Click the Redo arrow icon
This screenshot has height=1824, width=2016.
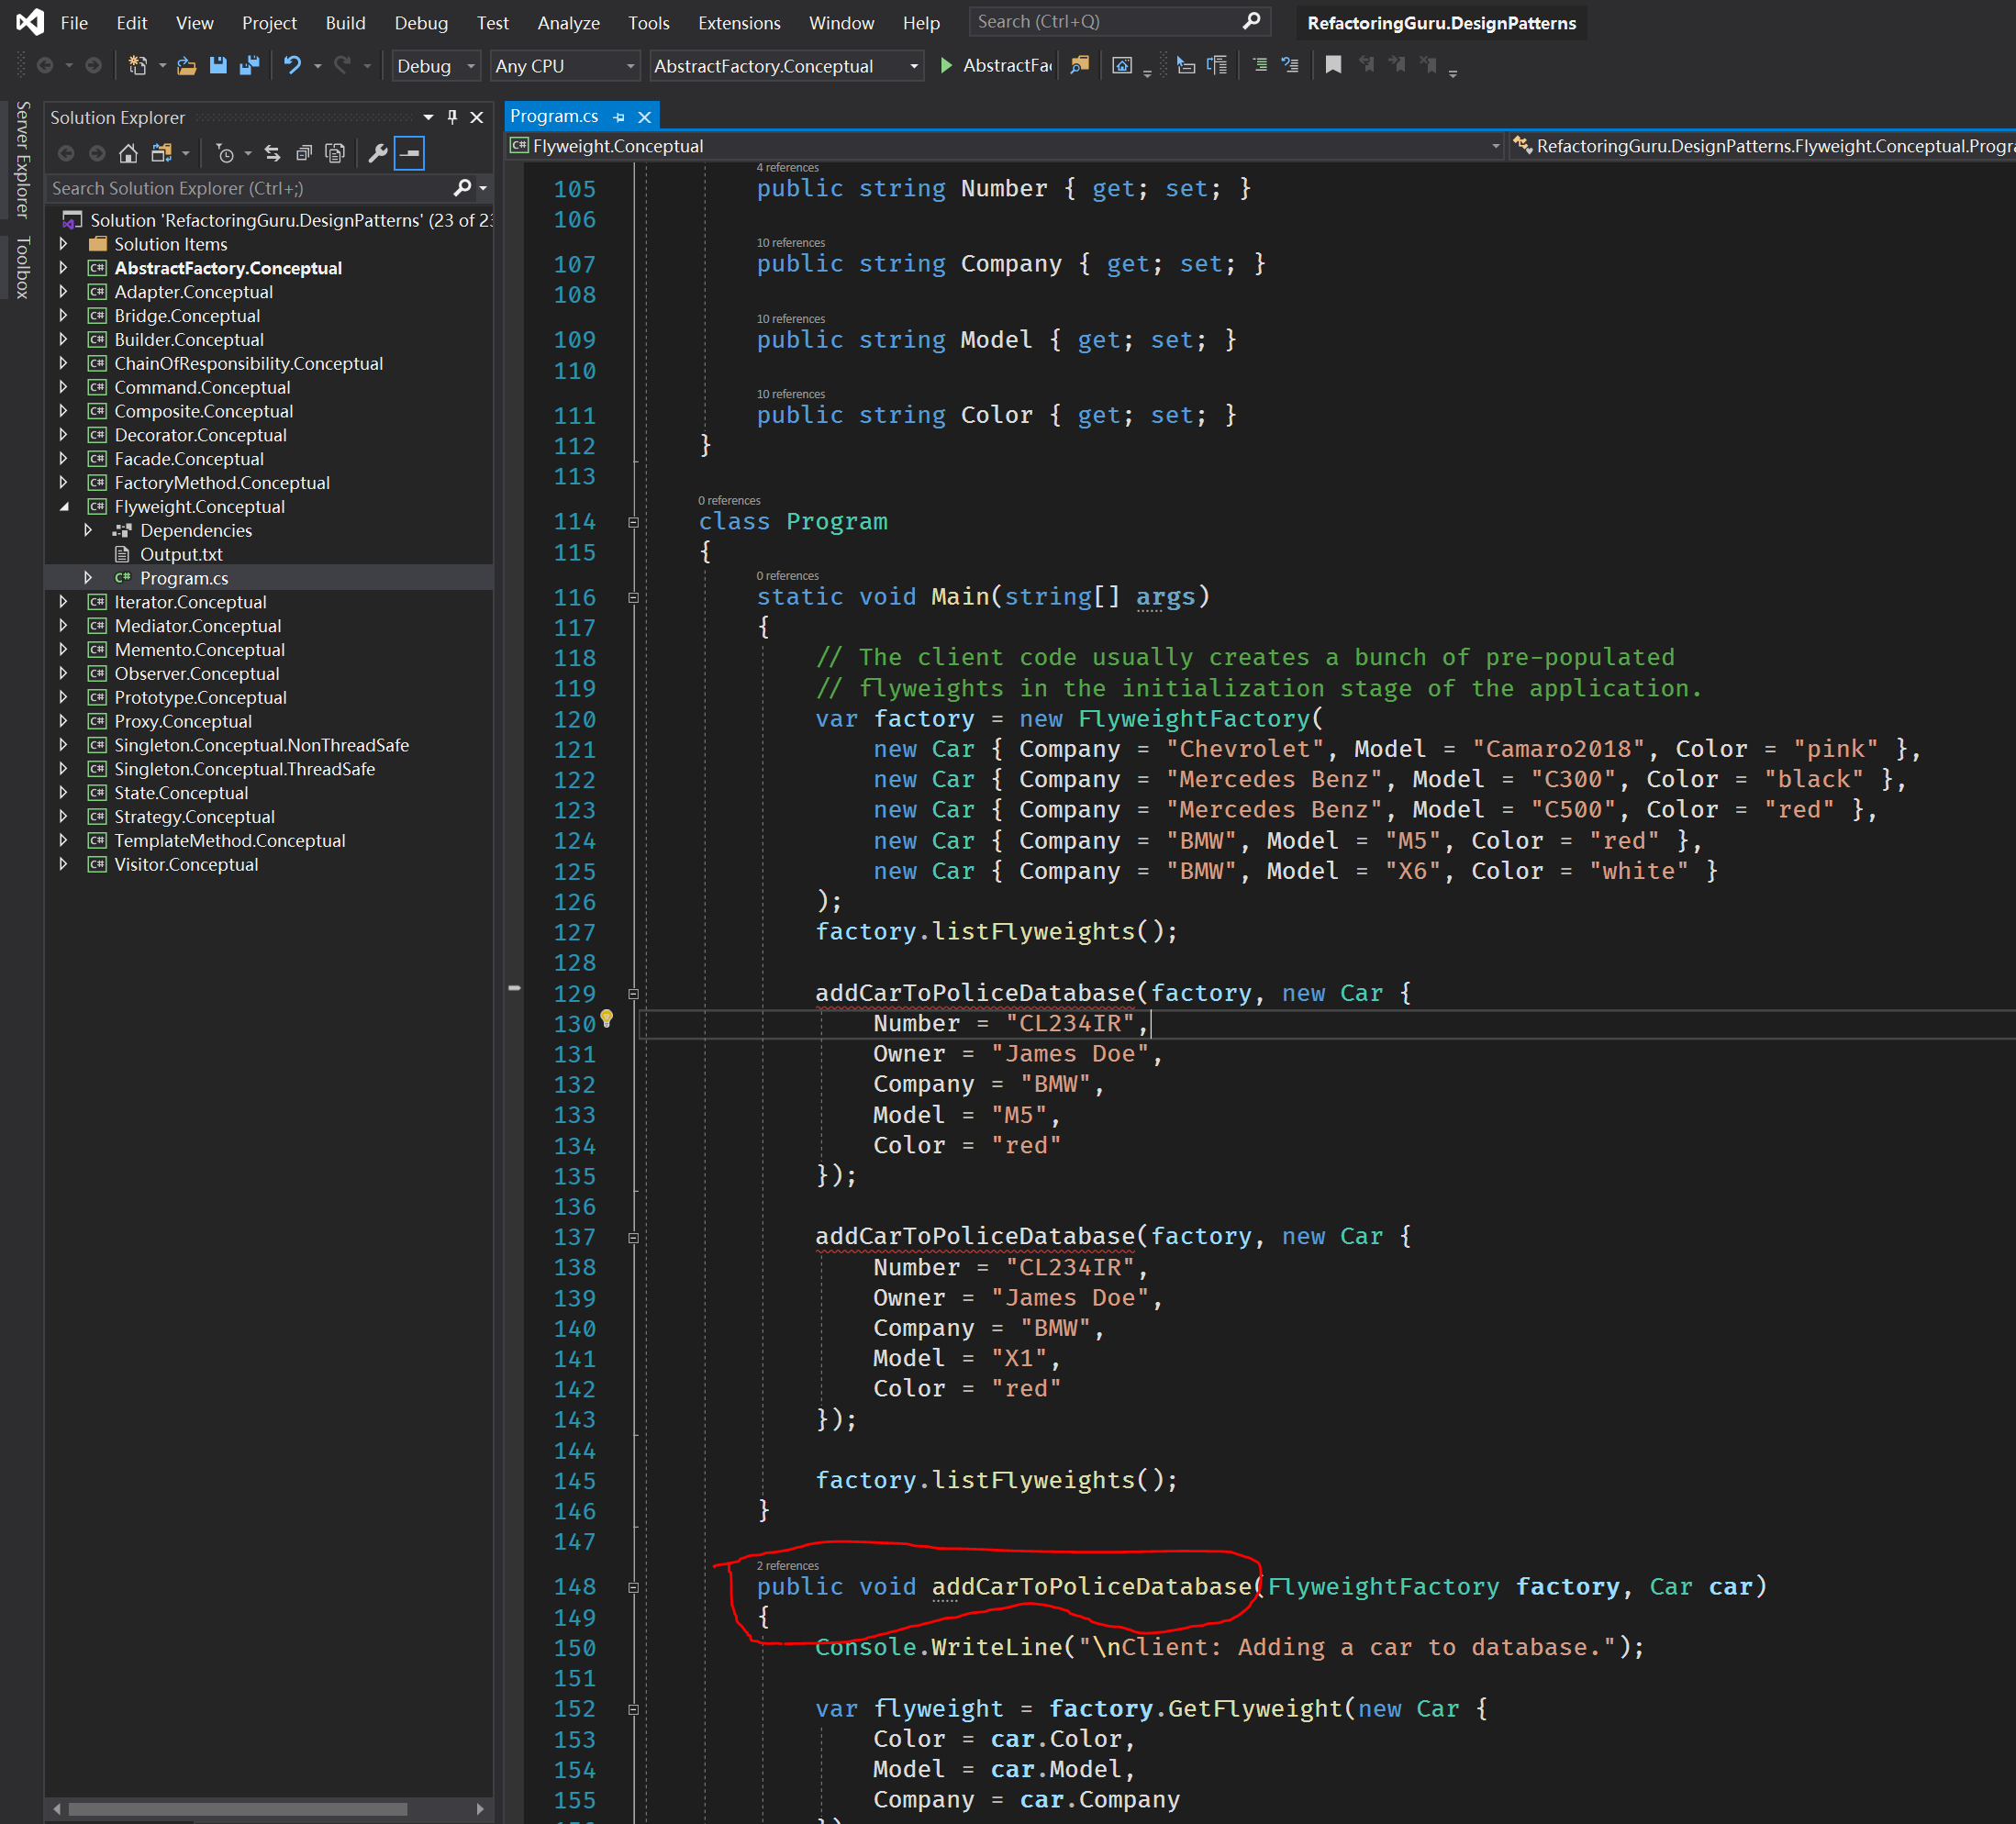[343, 66]
